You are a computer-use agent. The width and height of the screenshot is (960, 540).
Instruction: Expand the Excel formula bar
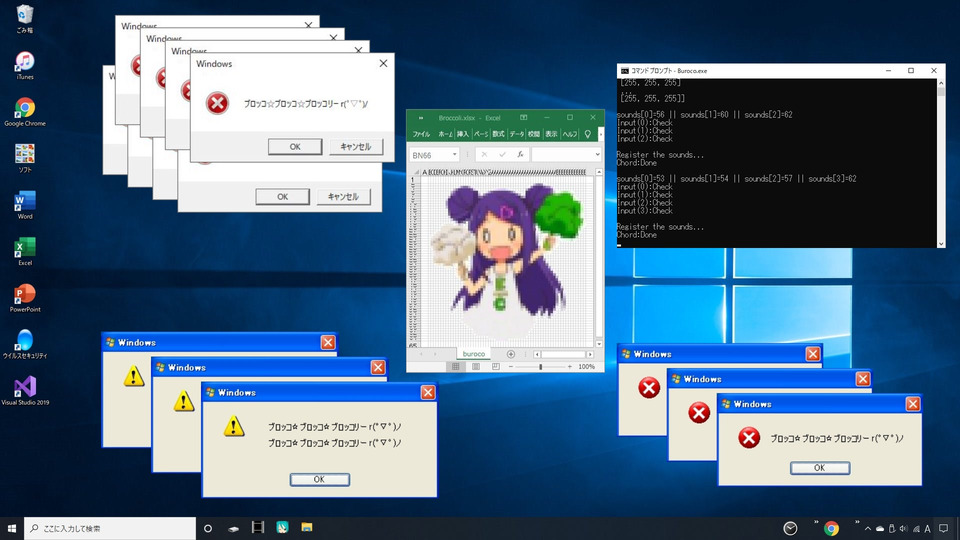point(597,155)
